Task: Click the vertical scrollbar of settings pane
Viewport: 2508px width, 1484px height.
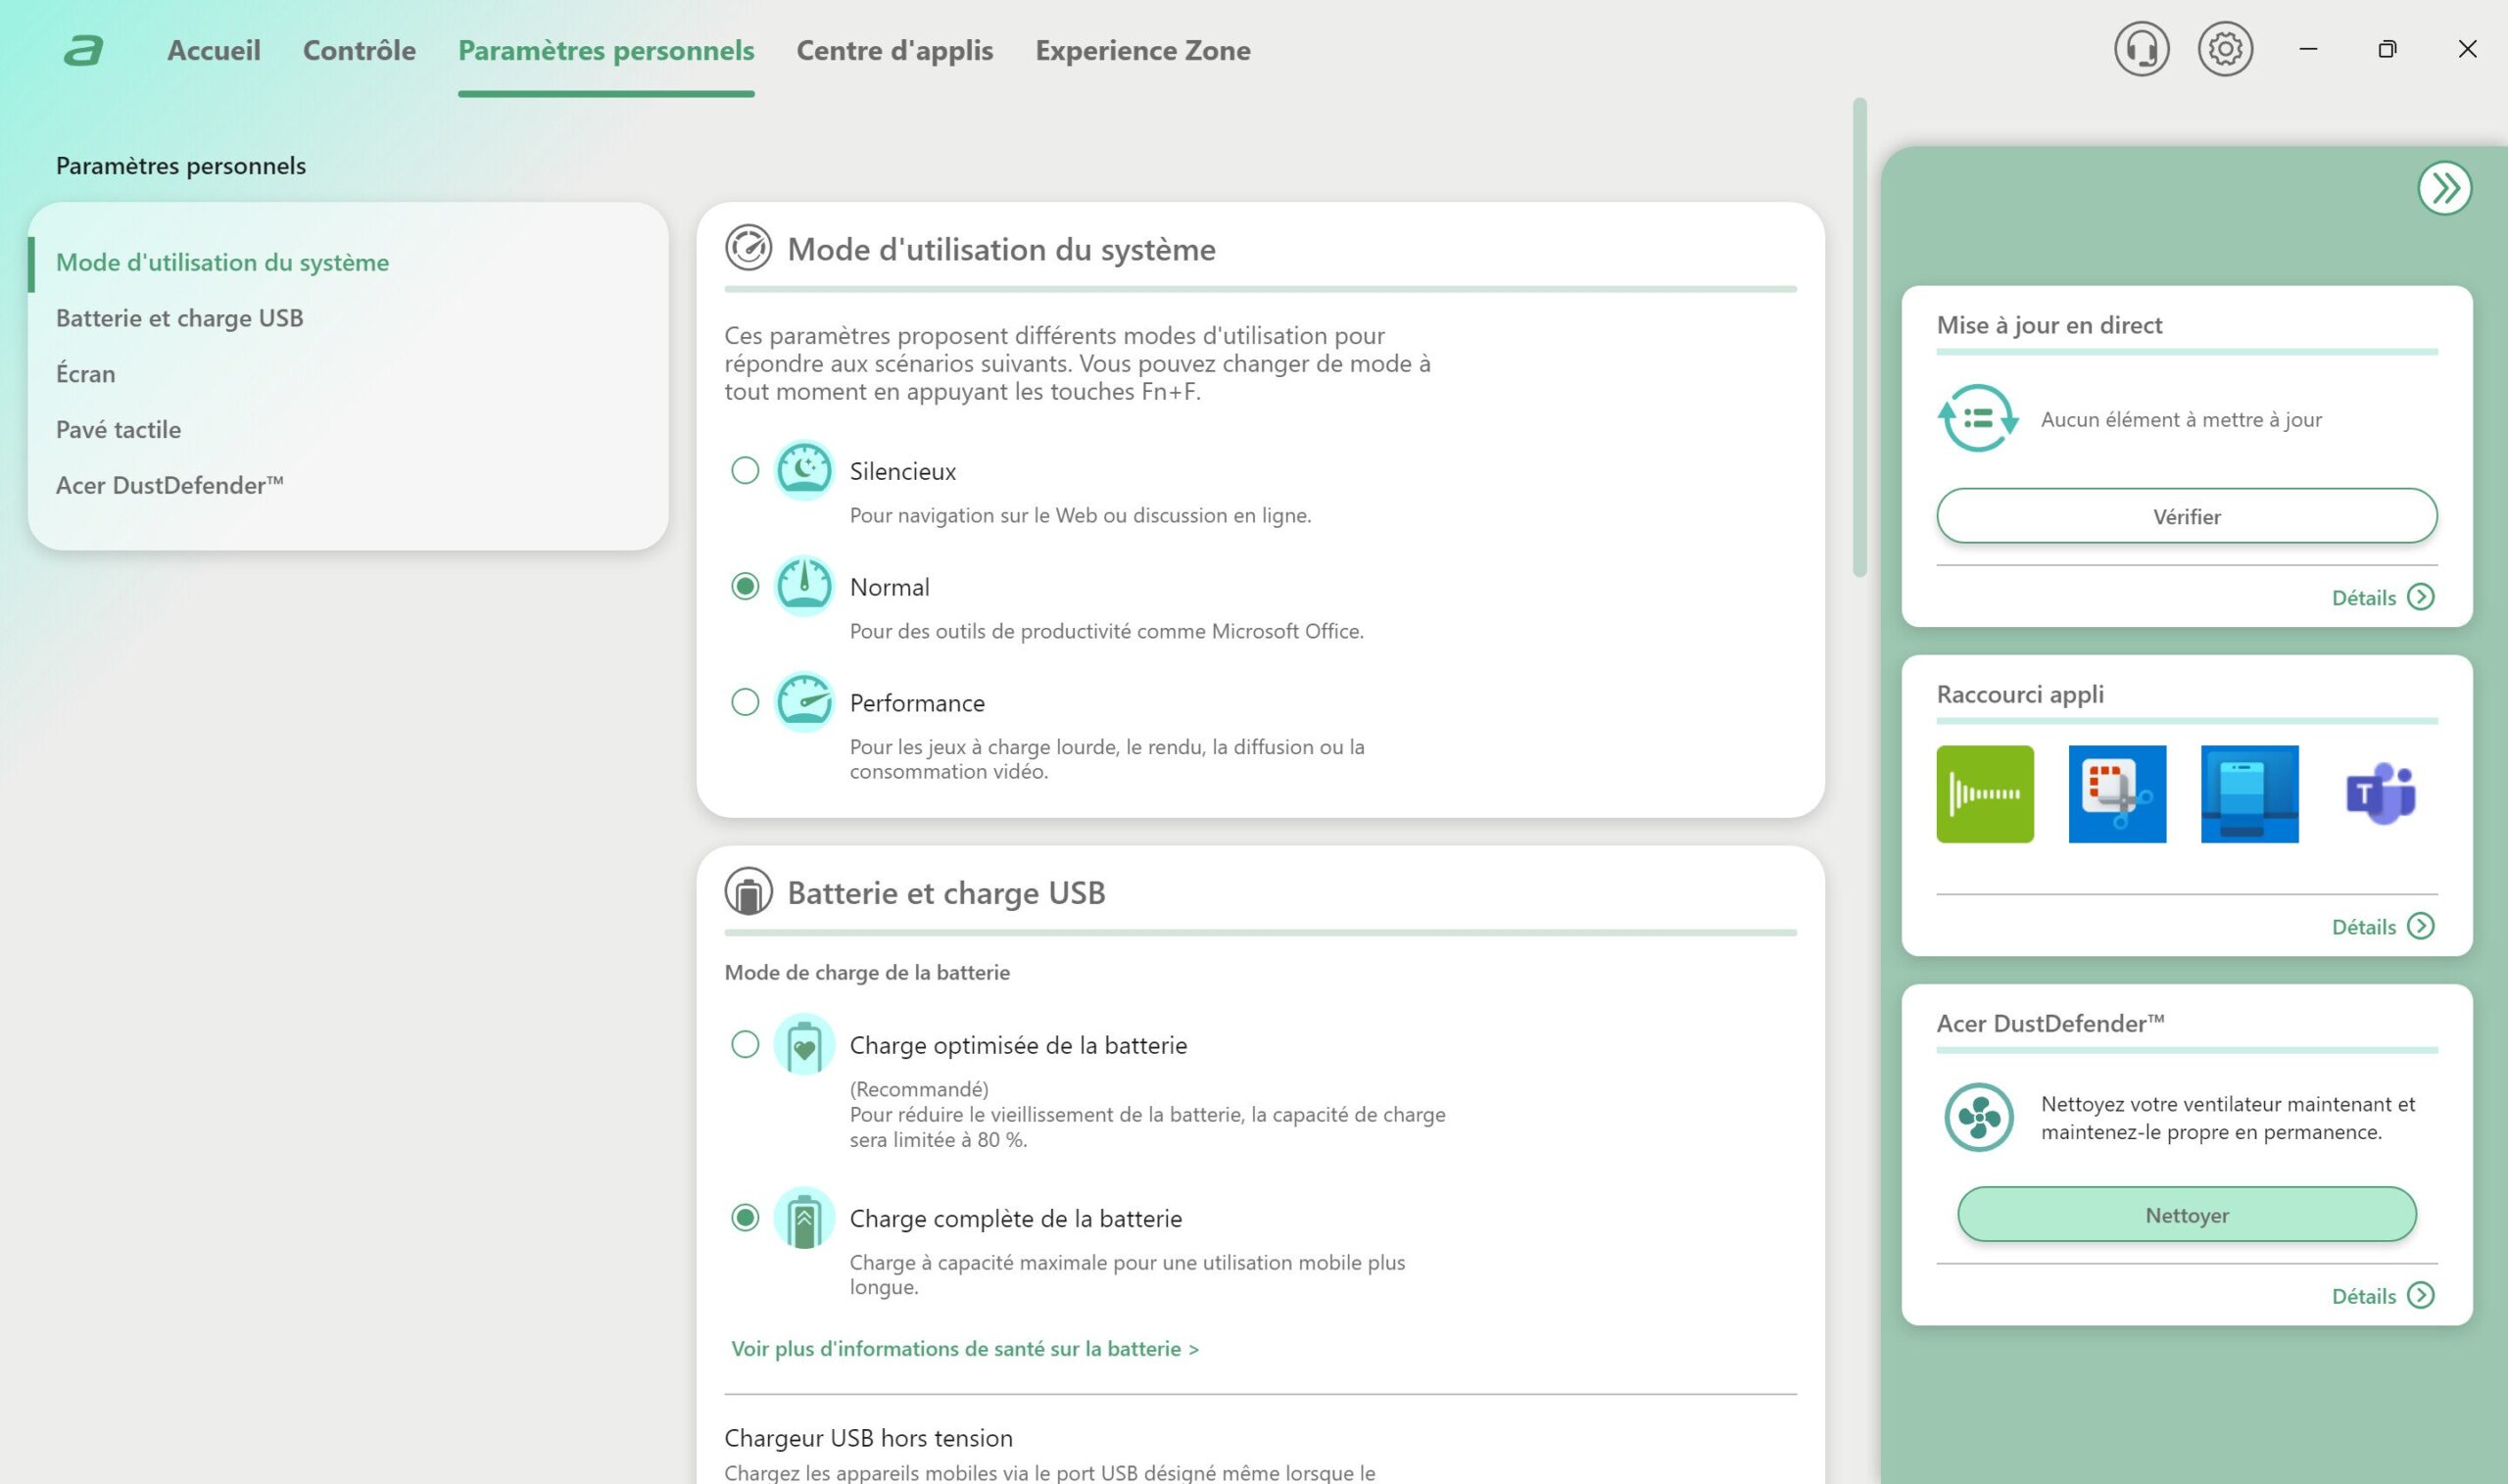Action: coord(1859,338)
